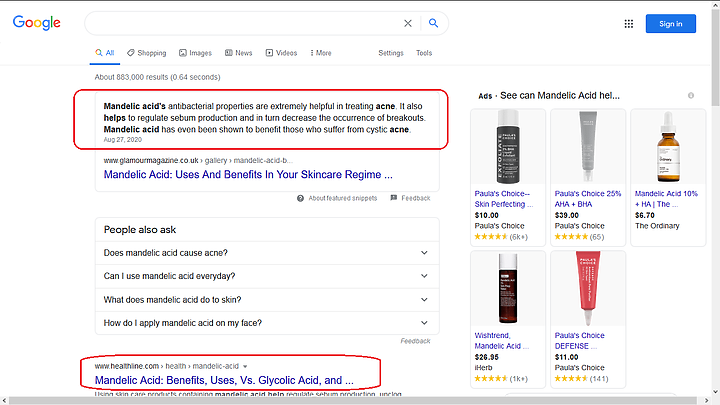Click the ads info icon
Viewport: 720px width, 405px height.
[691, 96]
